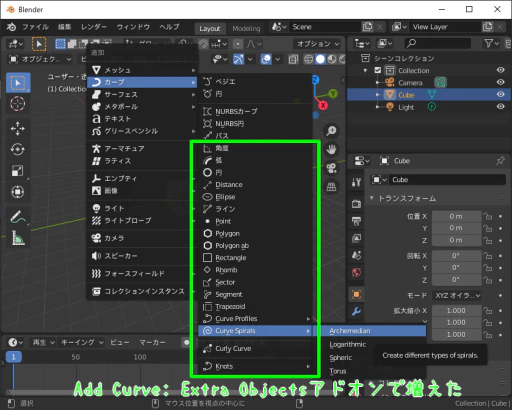Screen dimensions: 512x410
Task: Open the ファイル menu
Action: [x=35, y=27]
